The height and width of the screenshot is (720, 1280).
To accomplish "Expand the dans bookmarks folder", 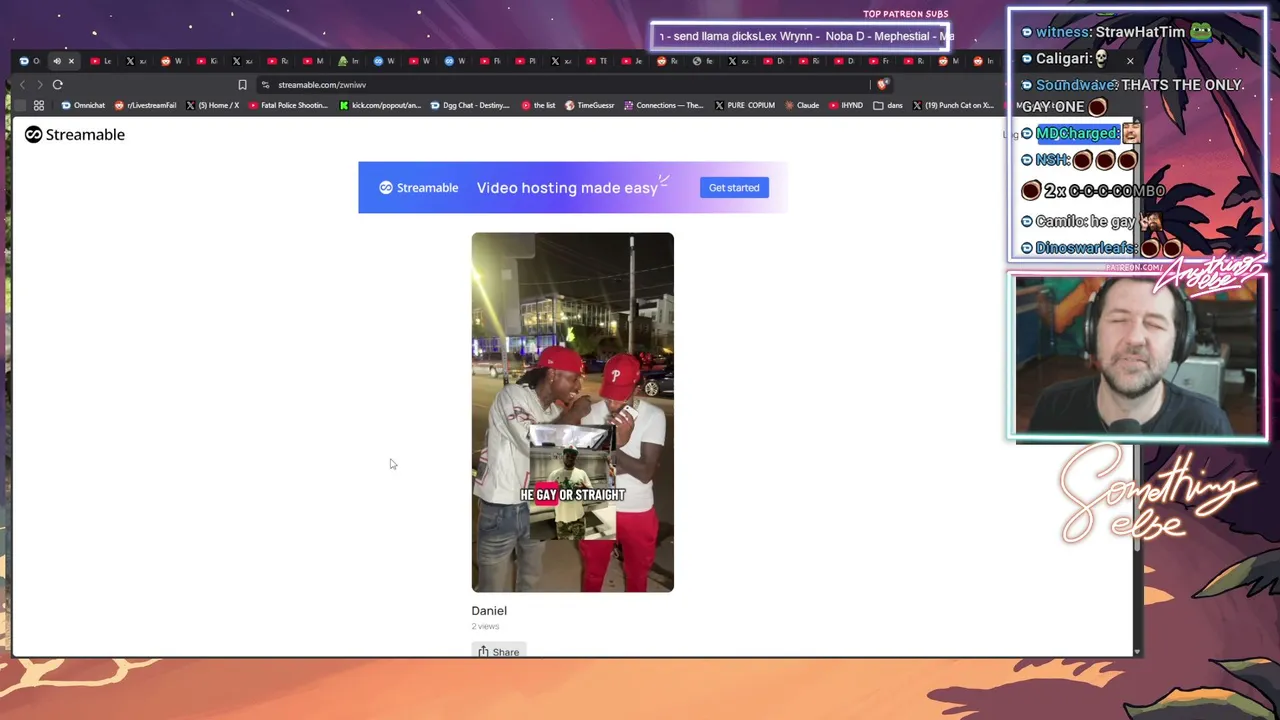I will click(x=888, y=105).
